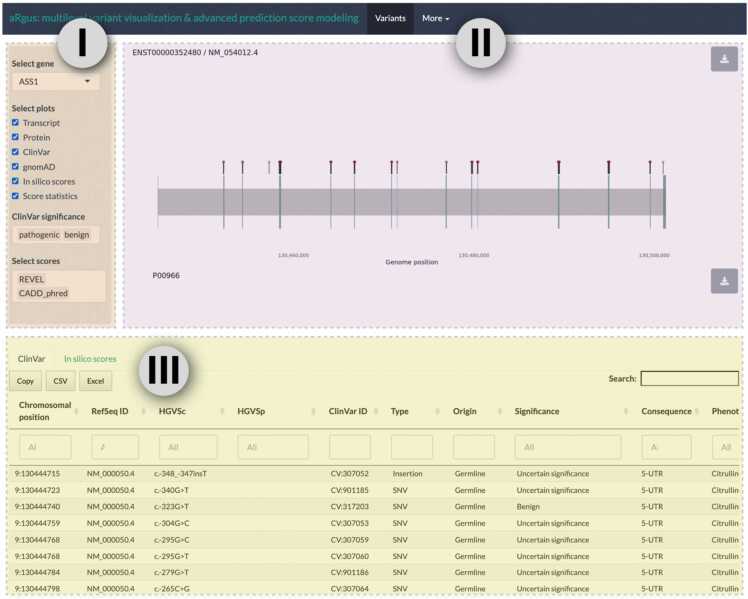Sort by the Consequence column header
The height and width of the screenshot is (599, 748).
667,411
